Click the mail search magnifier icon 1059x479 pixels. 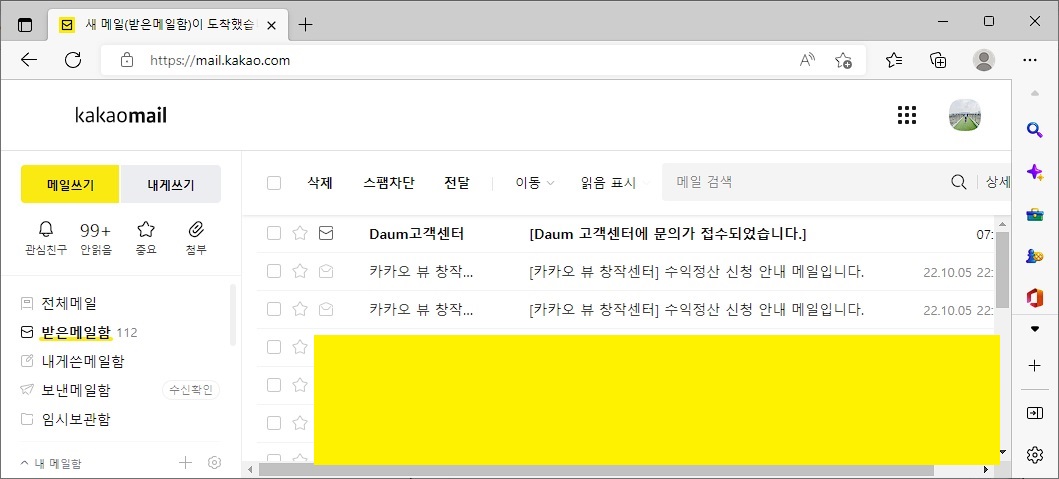[958, 182]
